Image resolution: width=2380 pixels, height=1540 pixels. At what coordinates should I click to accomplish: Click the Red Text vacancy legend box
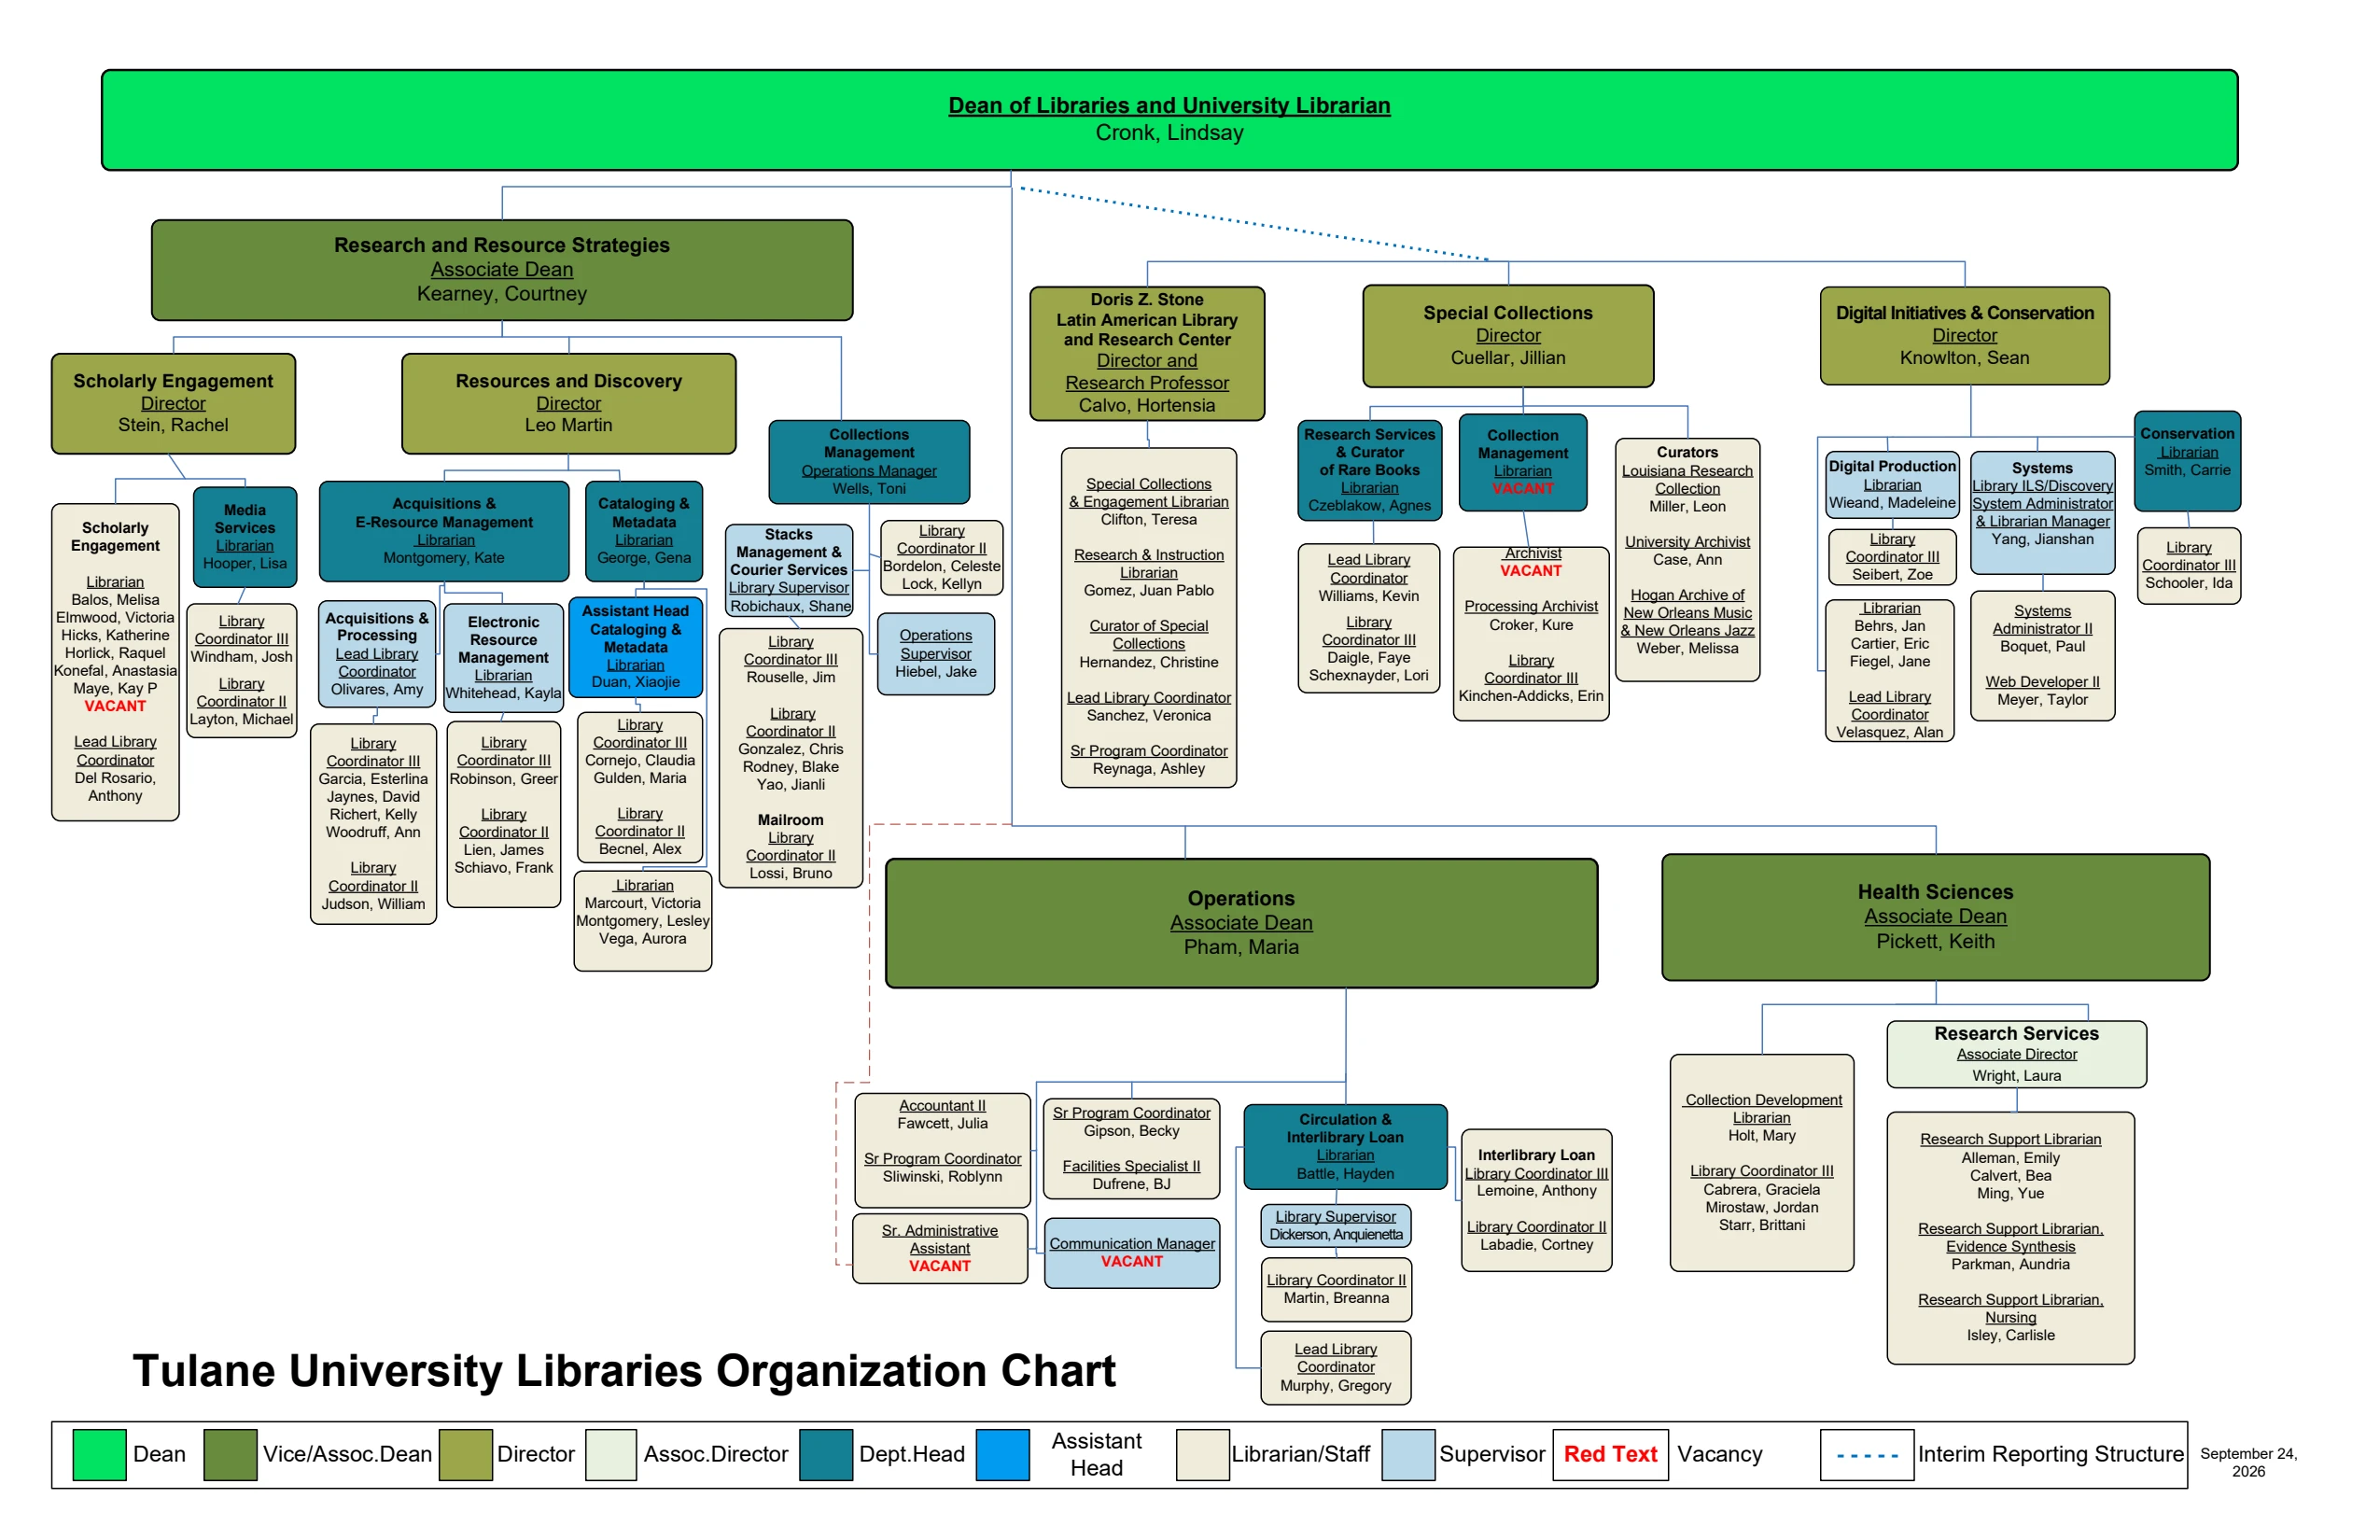(1610, 1454)
